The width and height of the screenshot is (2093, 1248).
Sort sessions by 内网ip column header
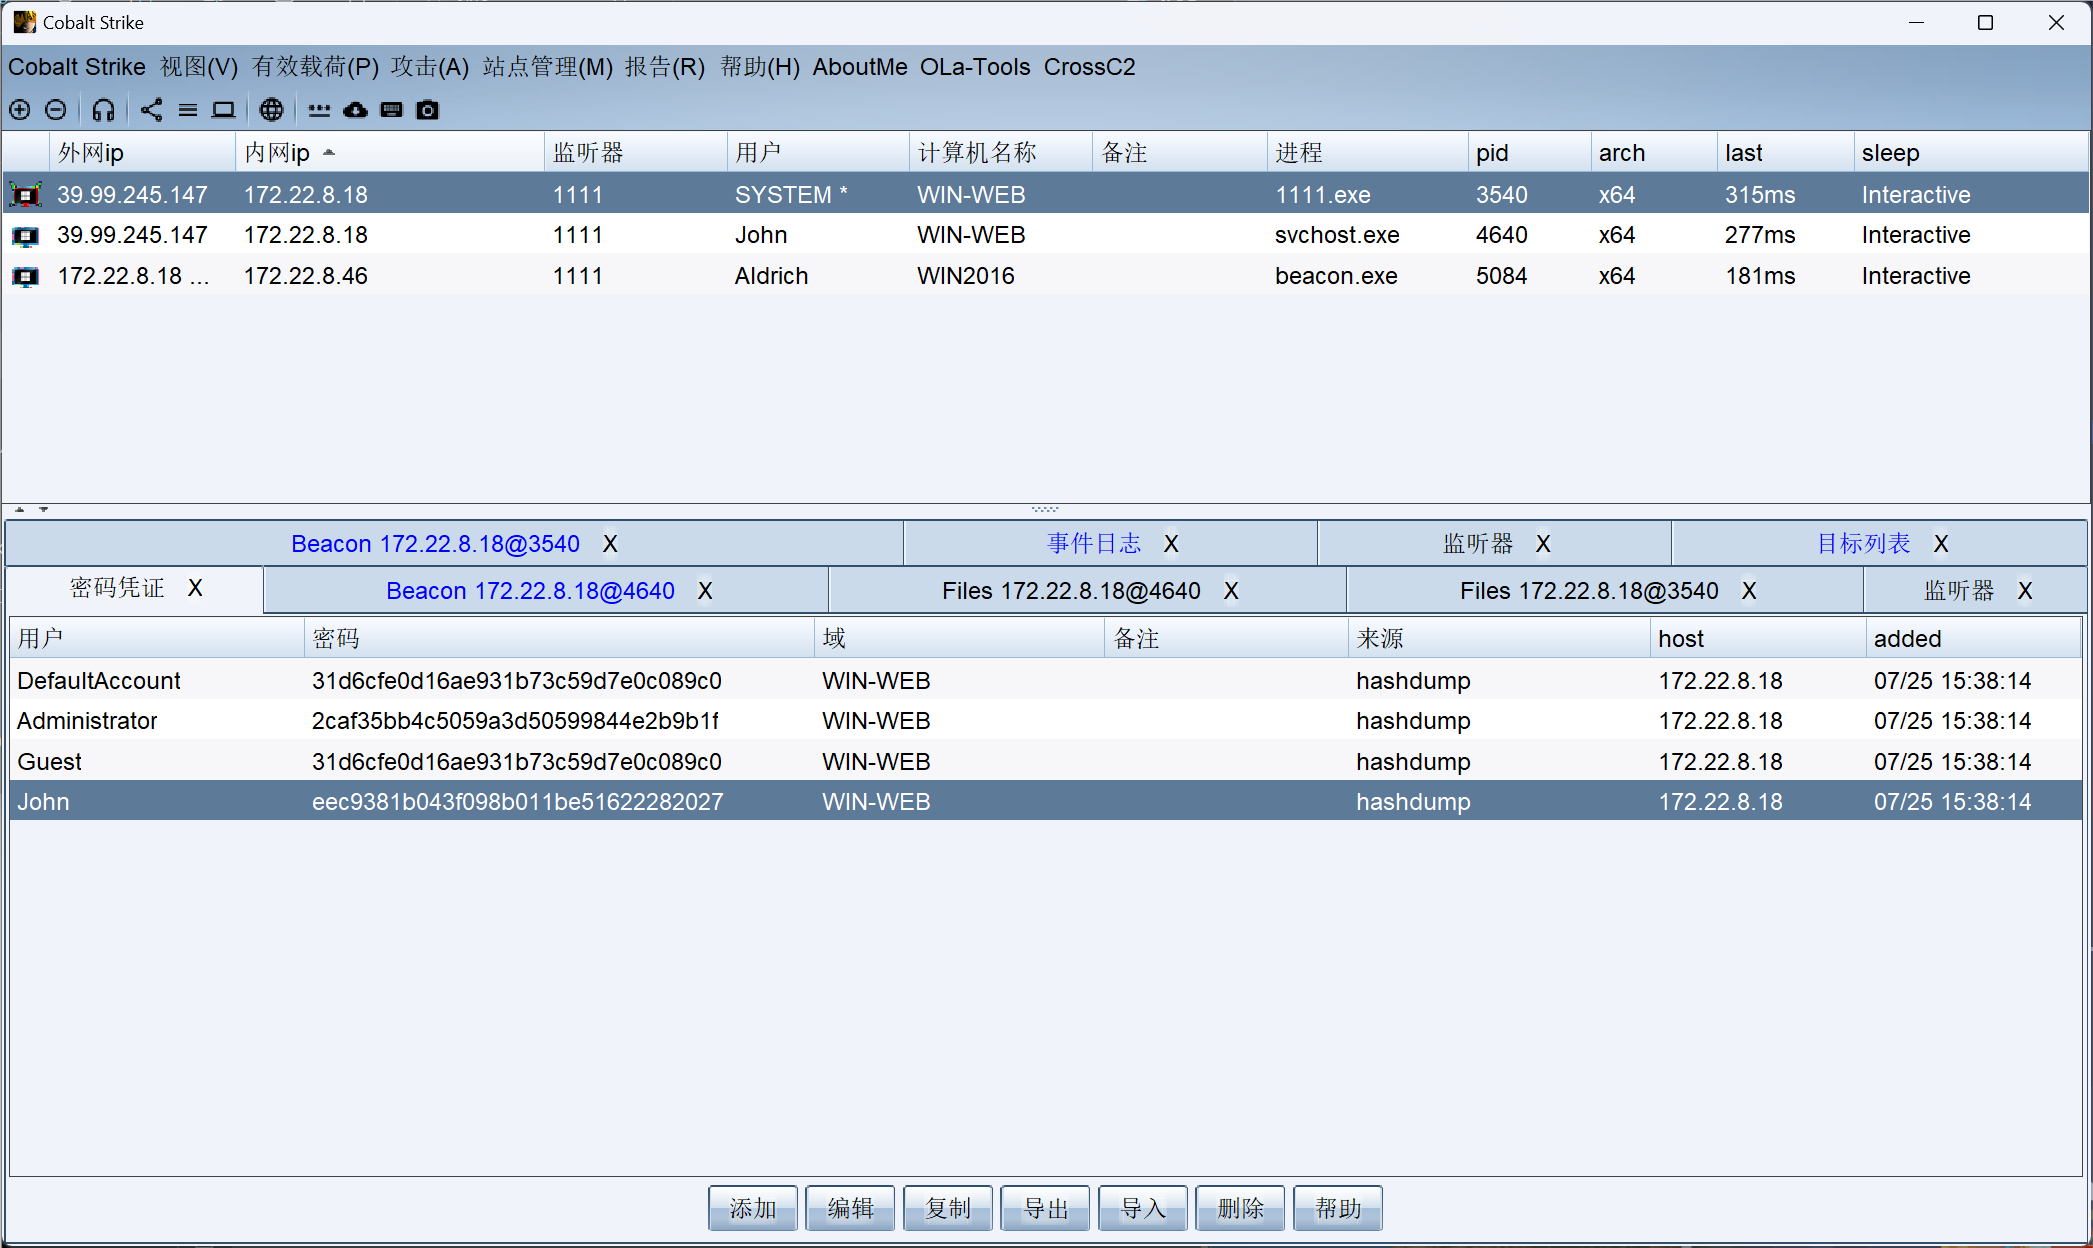[390, 153]
